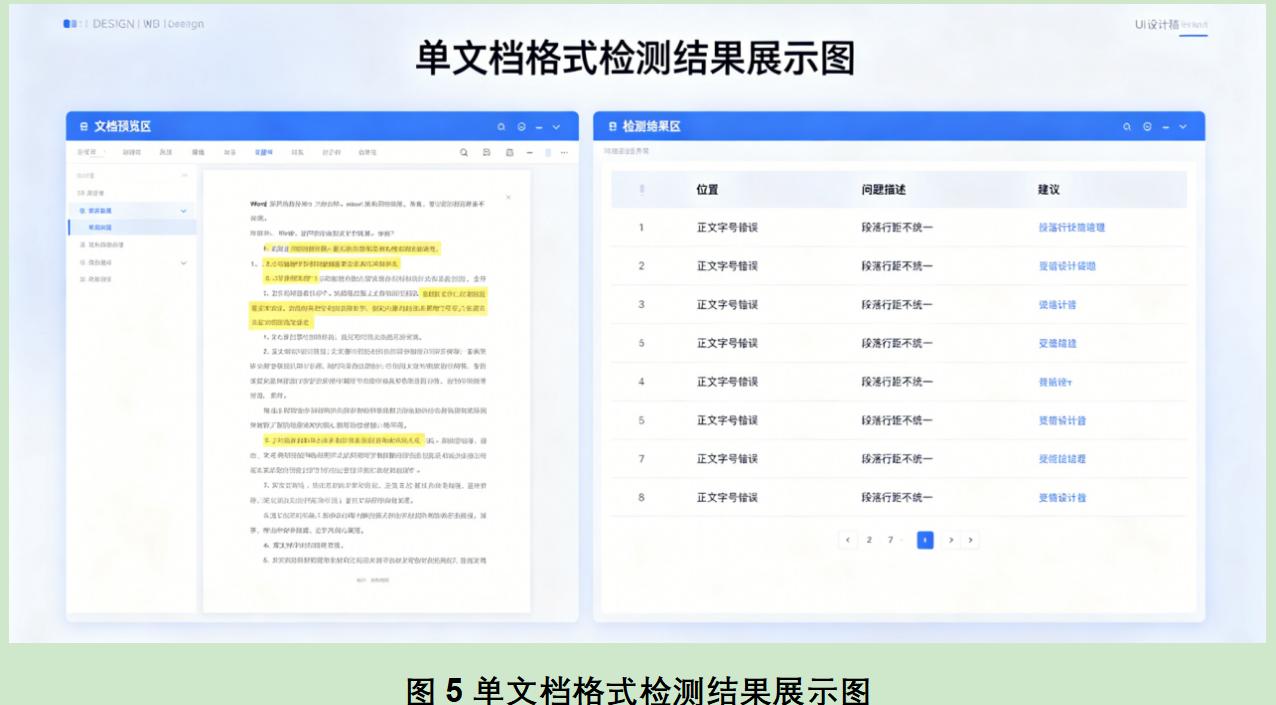
Task: Click the document icon beside 文档预览区 title
Action: (83, 127)
